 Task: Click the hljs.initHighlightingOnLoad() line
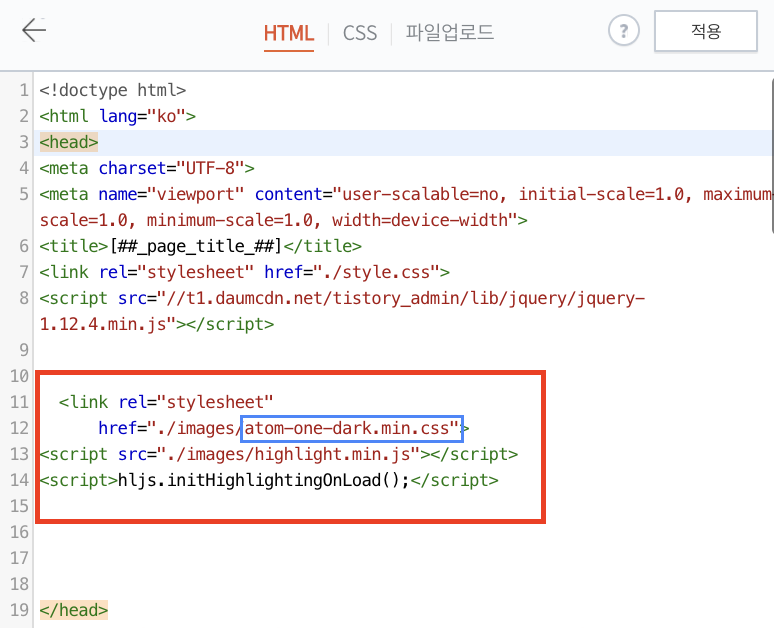(x=269, y=480)
